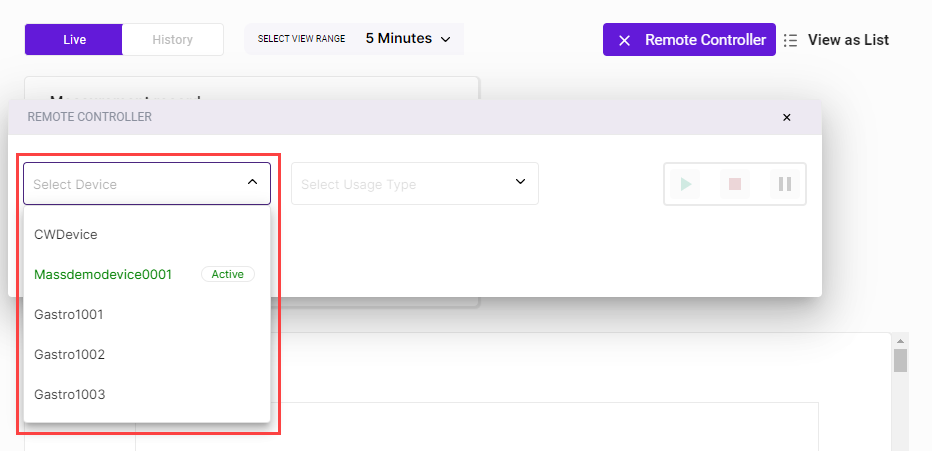Select CWDevice from the device list

click(x=147, y=234)
